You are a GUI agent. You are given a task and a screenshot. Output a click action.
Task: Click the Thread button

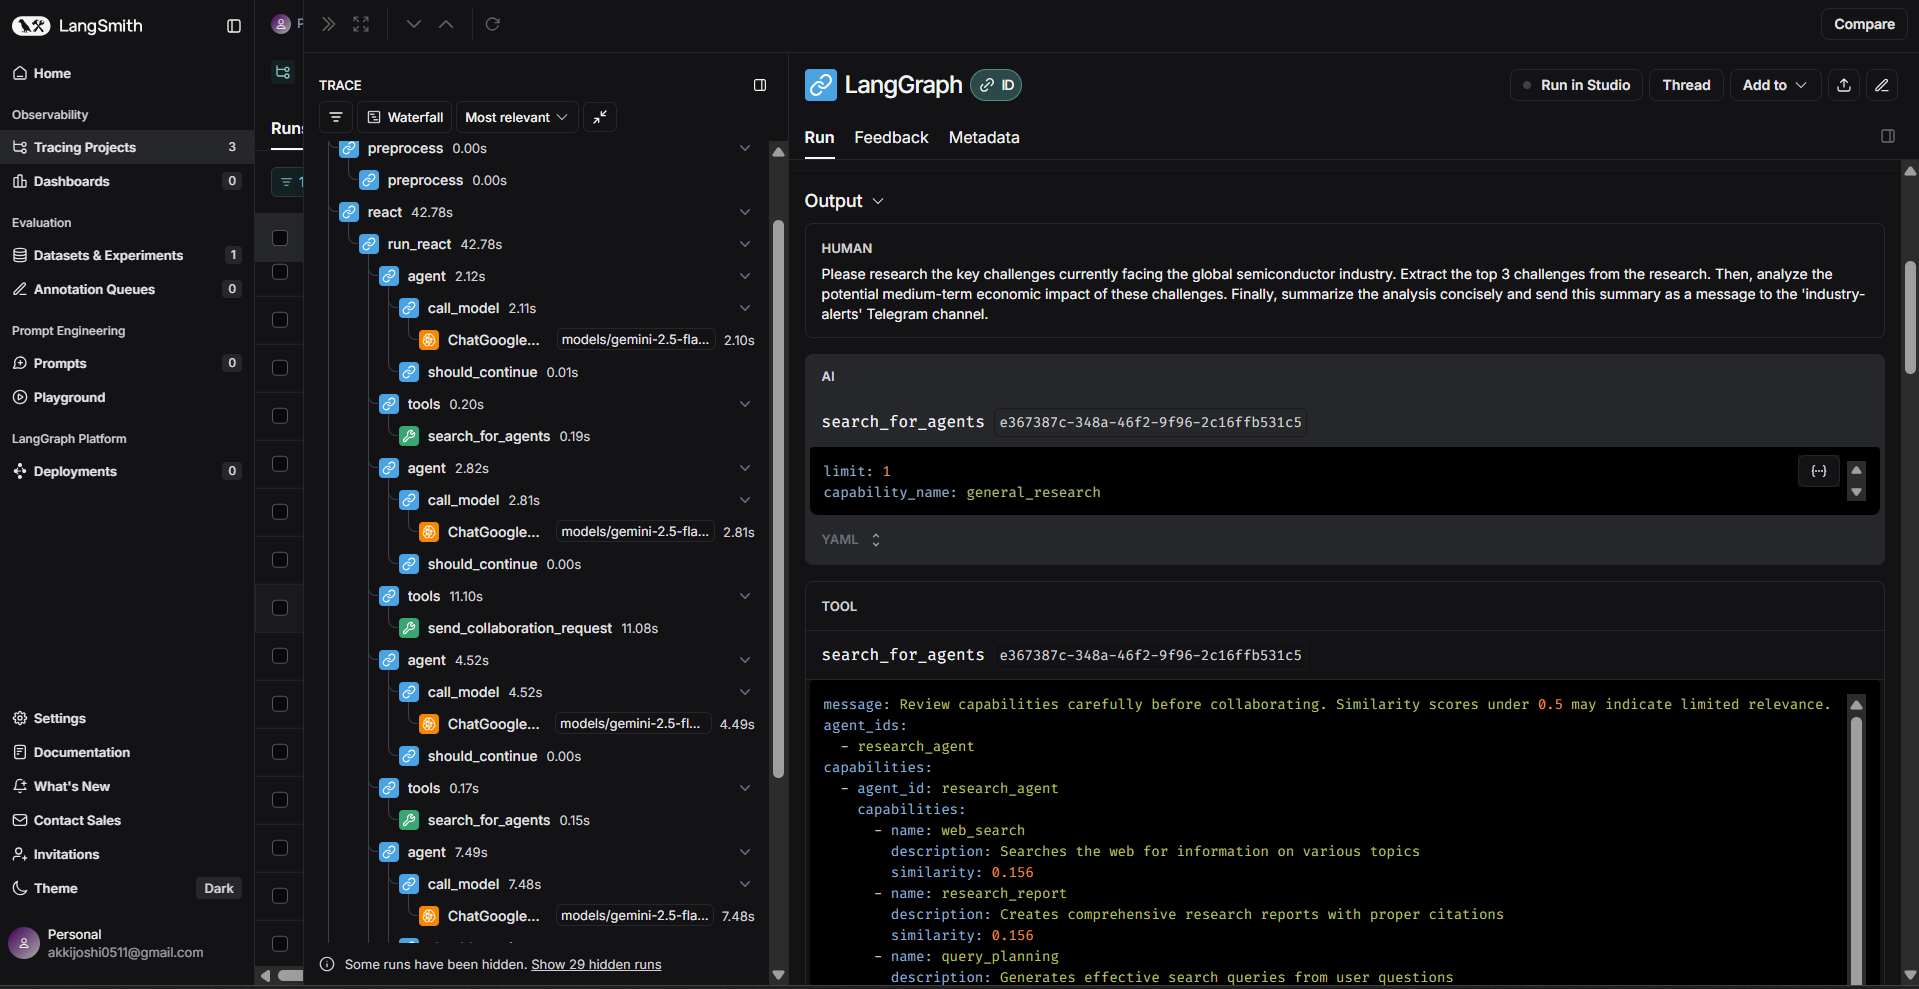coord(1686,85)
